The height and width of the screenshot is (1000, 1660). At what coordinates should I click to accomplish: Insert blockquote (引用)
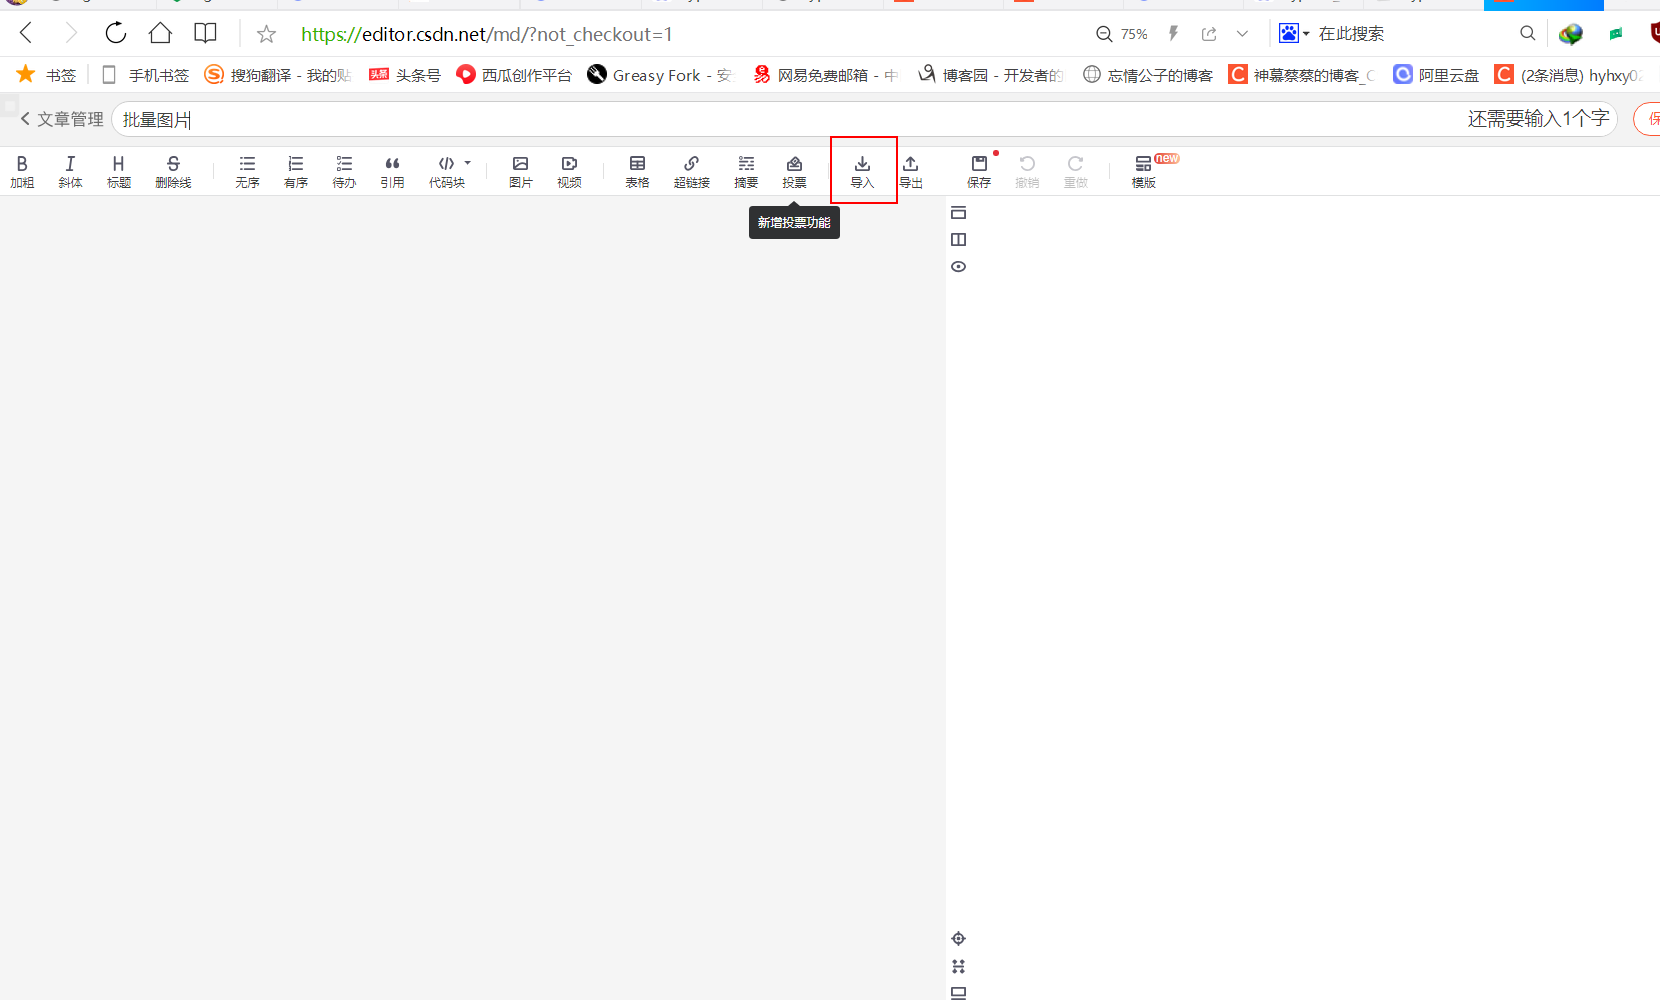392,171
